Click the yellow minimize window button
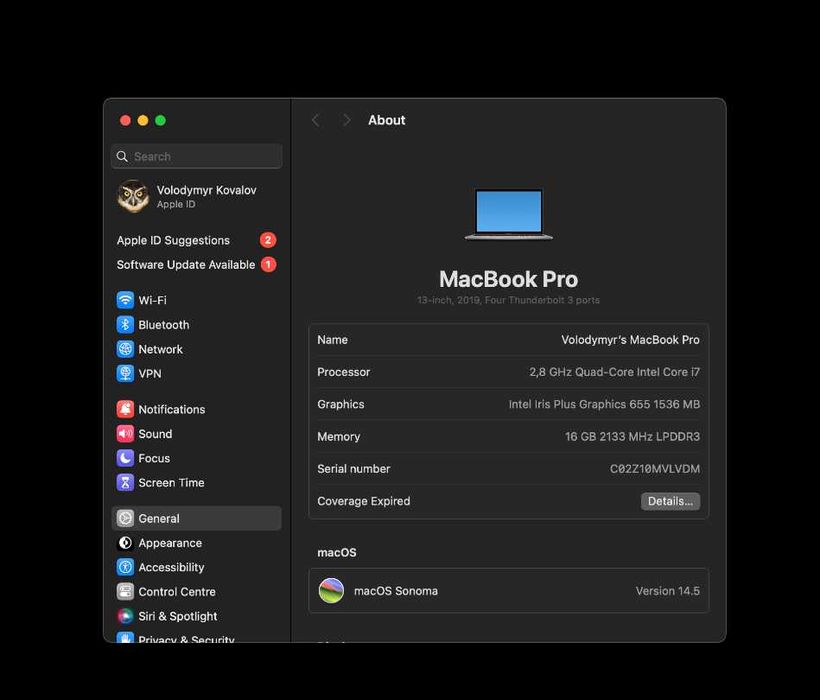The image size is (820, 700). point(143,120)
